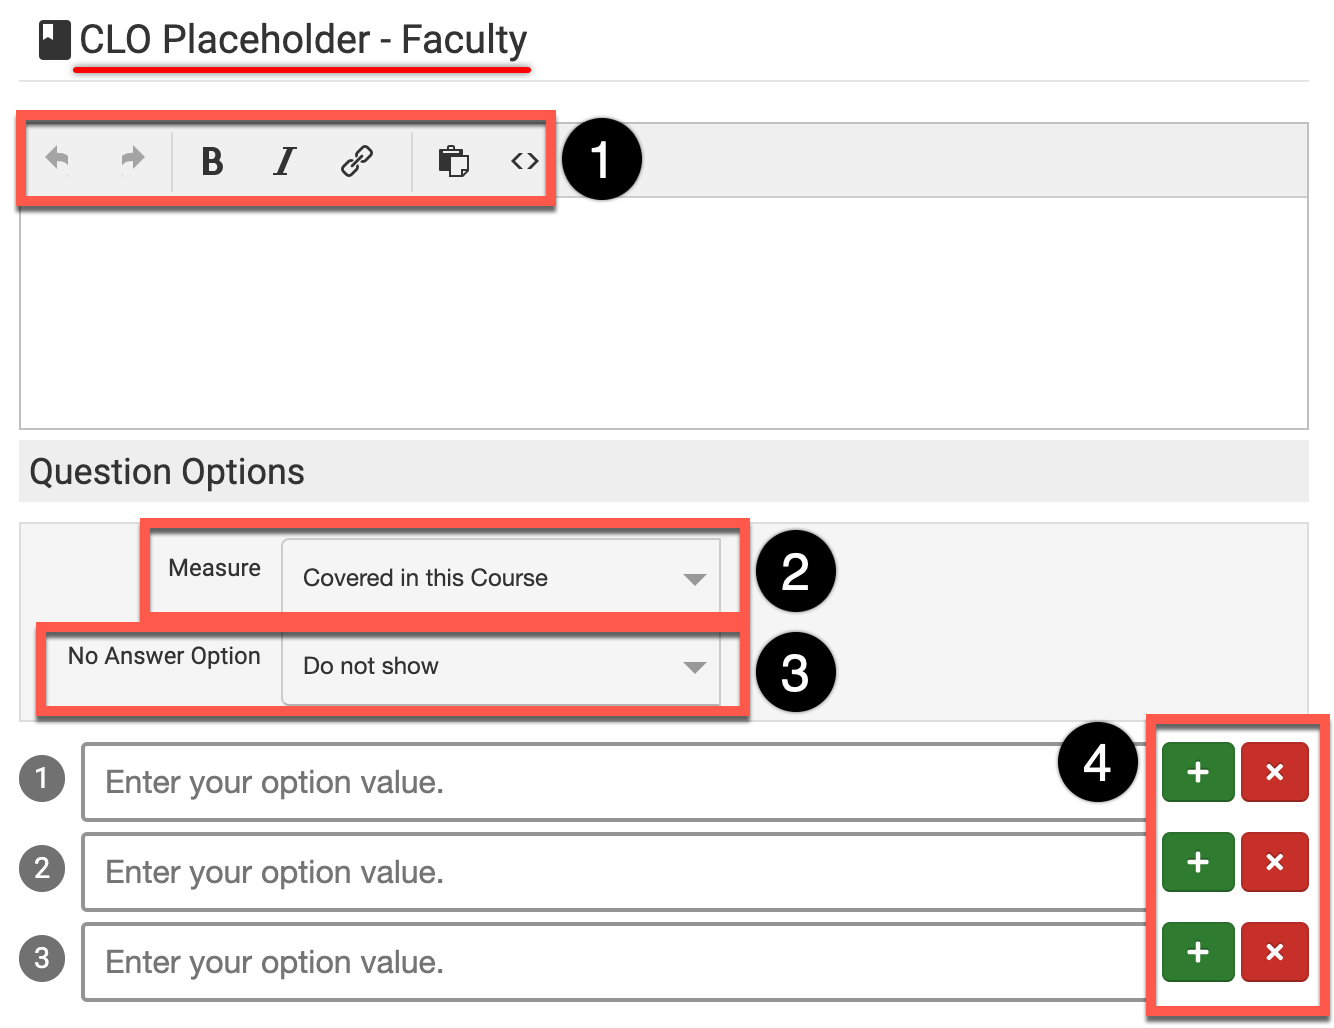Click the rich text editor body area
The image size is (1334, 1028).
pyautogui.click(x=663, y=312)
